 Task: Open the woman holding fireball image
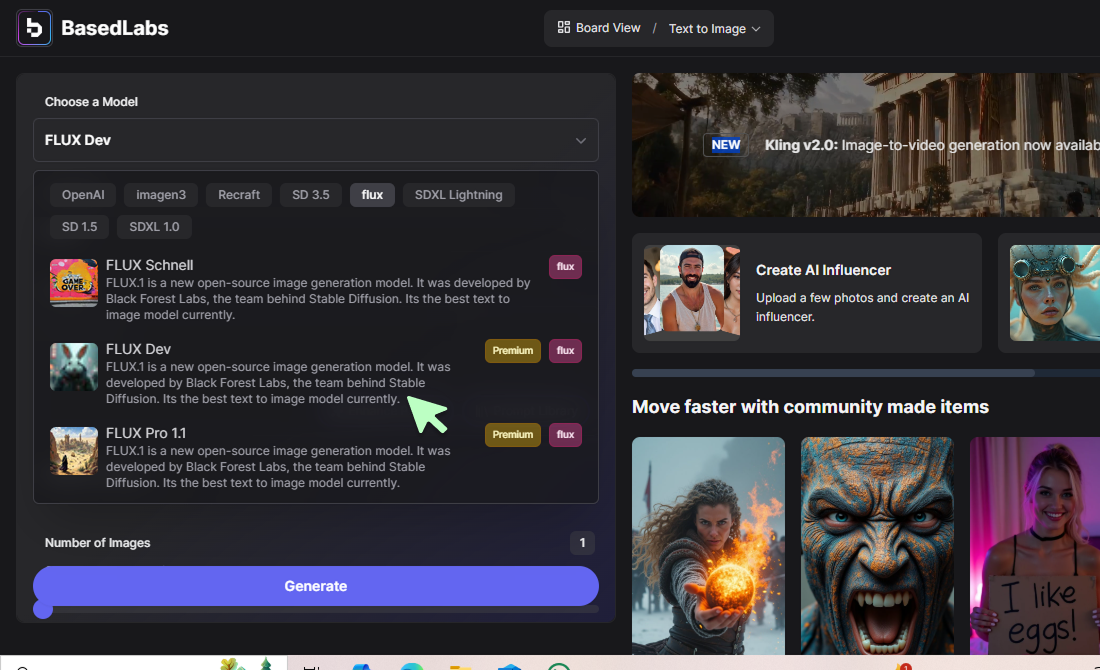(709, 546)
